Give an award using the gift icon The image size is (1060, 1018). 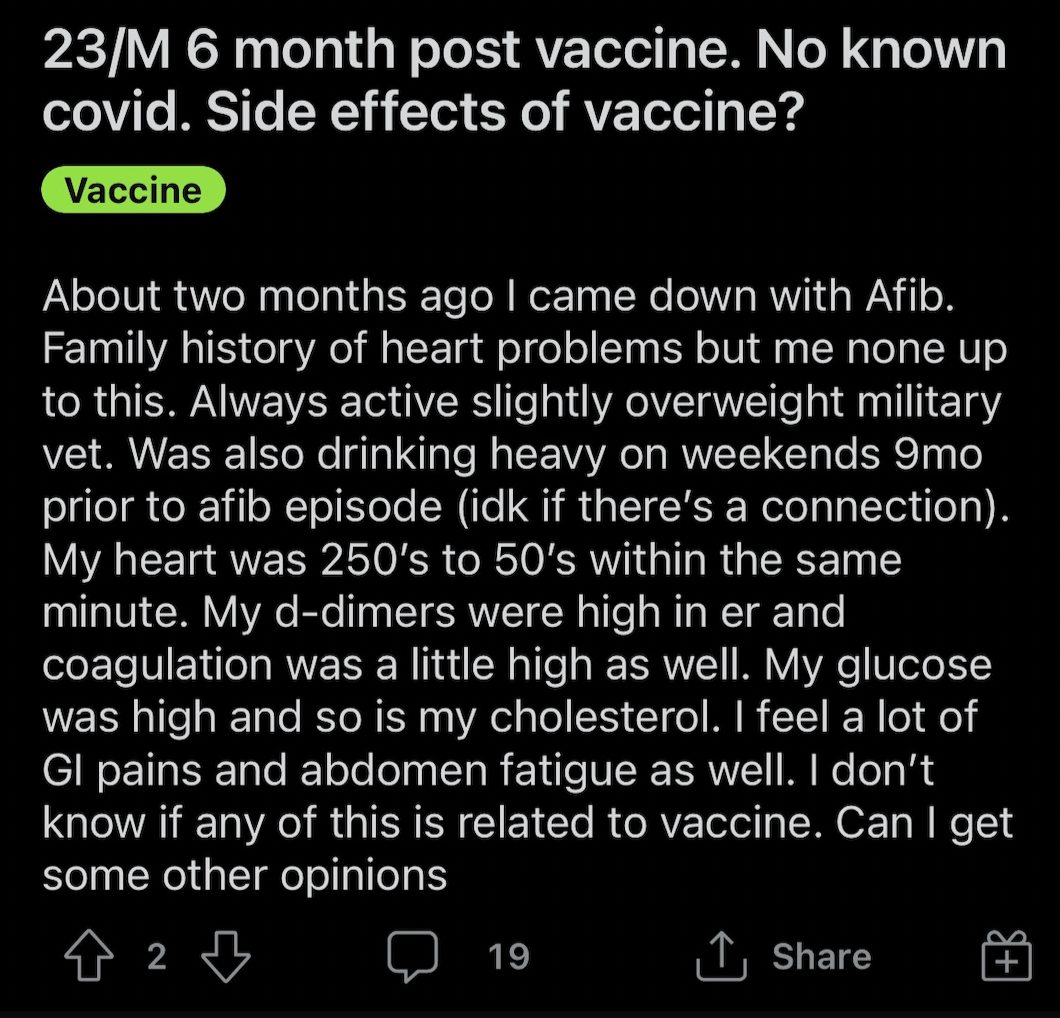1007,956
